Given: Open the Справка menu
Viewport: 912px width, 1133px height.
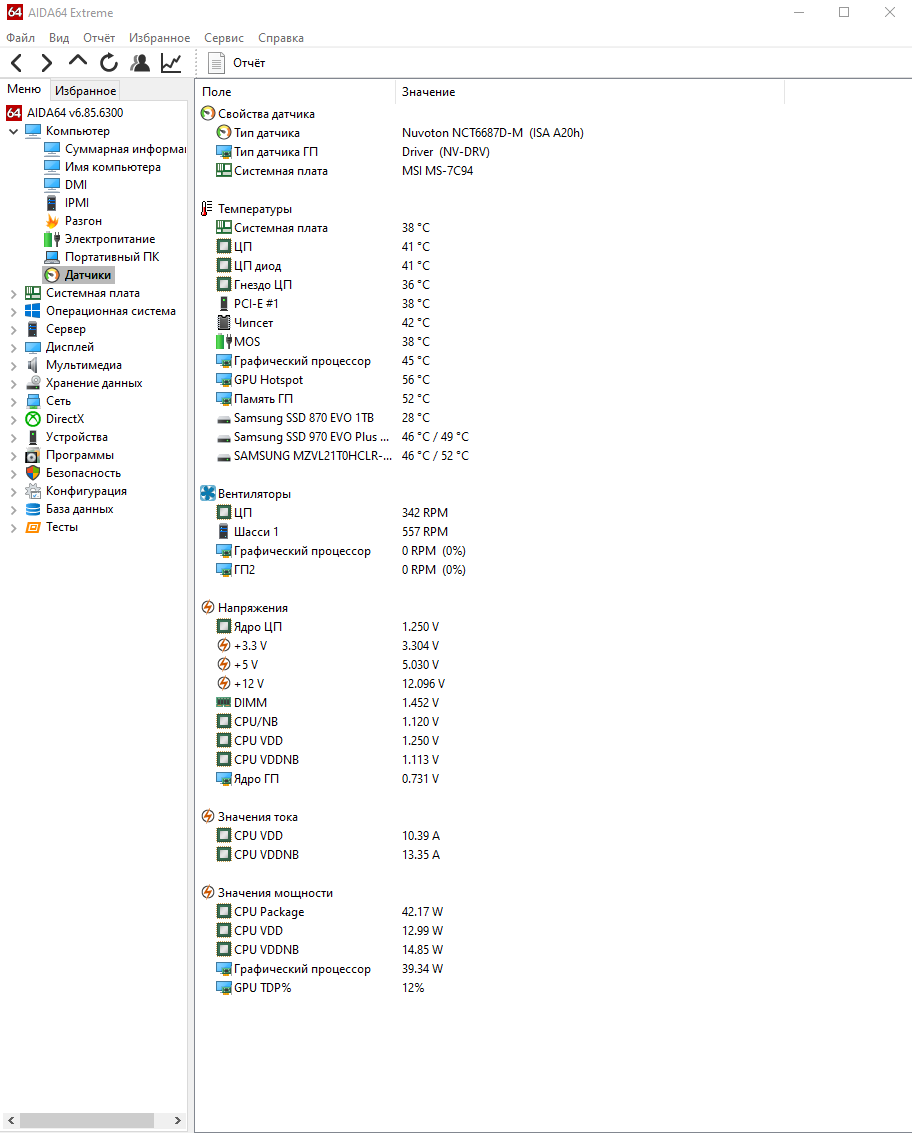Looking at the screenshot, I should 281,38.
